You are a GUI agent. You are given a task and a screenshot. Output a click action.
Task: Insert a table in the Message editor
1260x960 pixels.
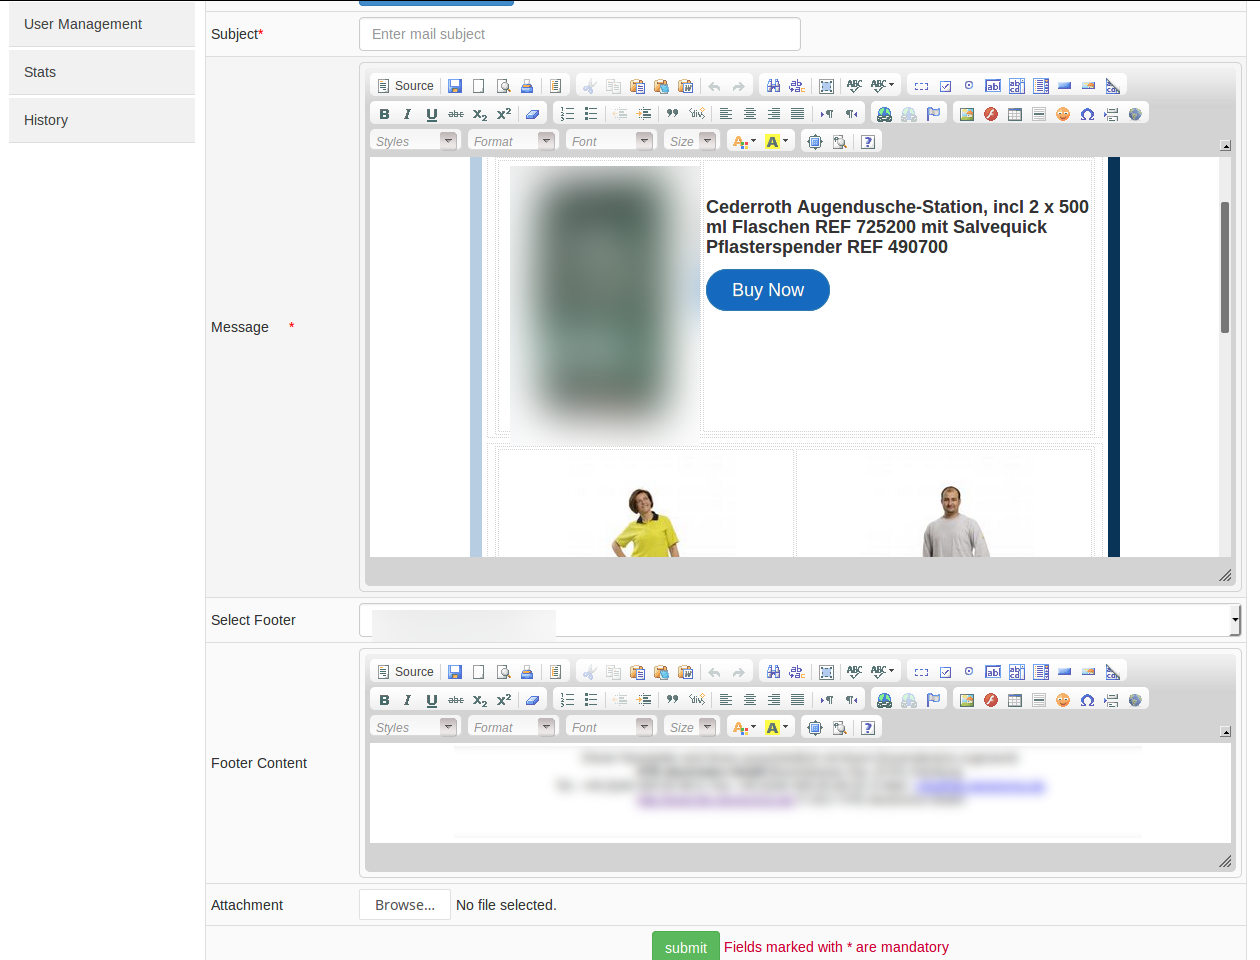(x=1015, y=114)
